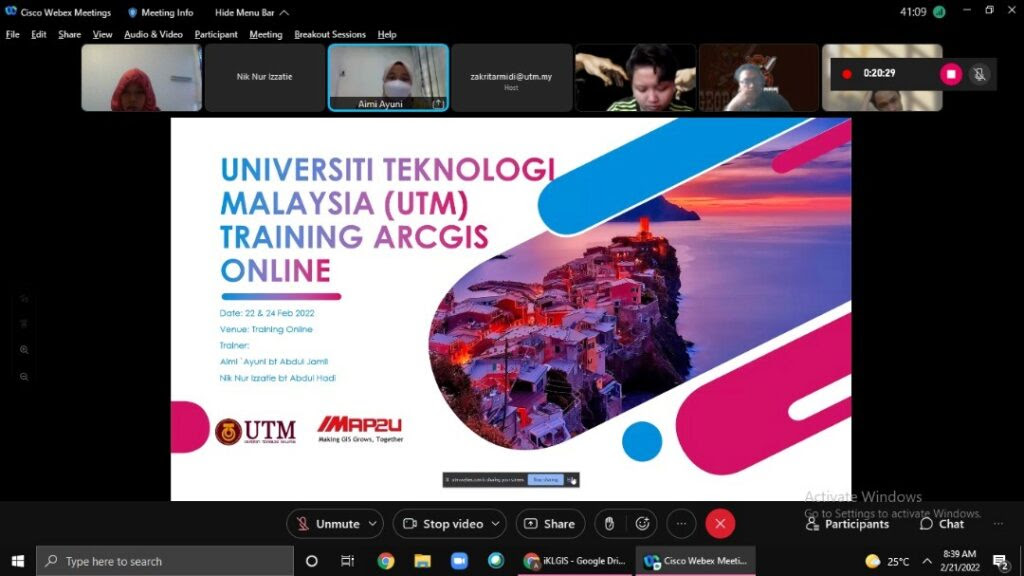
Task: Click the Share button in meeting controls
Action: tap(550, 523)
